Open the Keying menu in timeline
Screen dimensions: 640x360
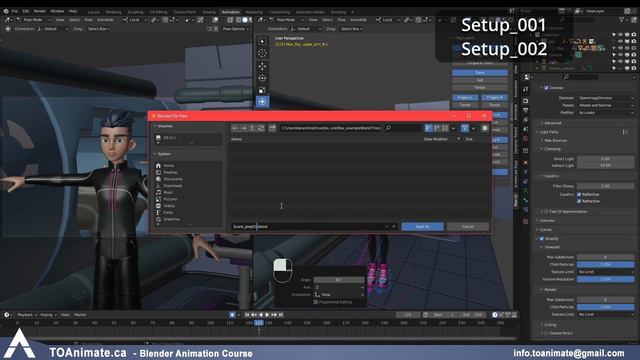point(48,315)
